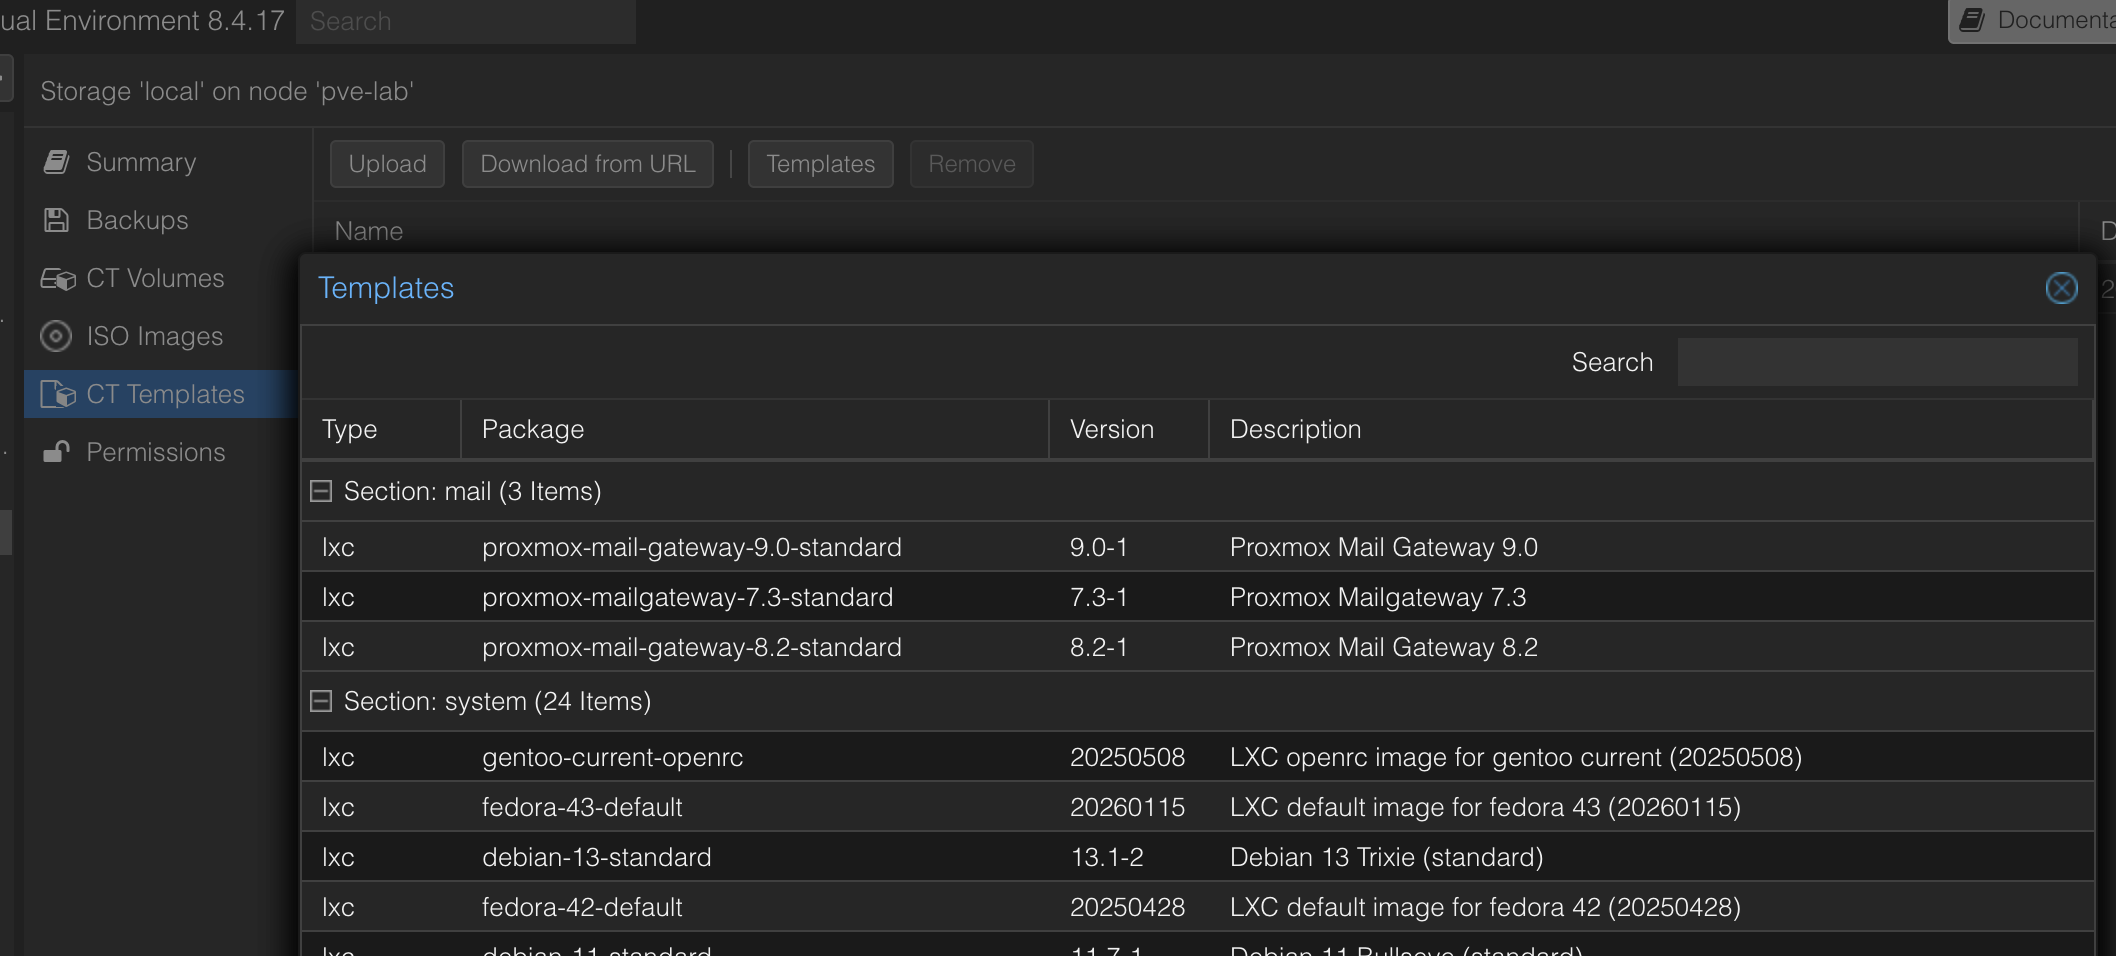This screenshot has height=956, width=2116.
Task: Close the Templates dialog with X icon
Action: coord(2061,288)
